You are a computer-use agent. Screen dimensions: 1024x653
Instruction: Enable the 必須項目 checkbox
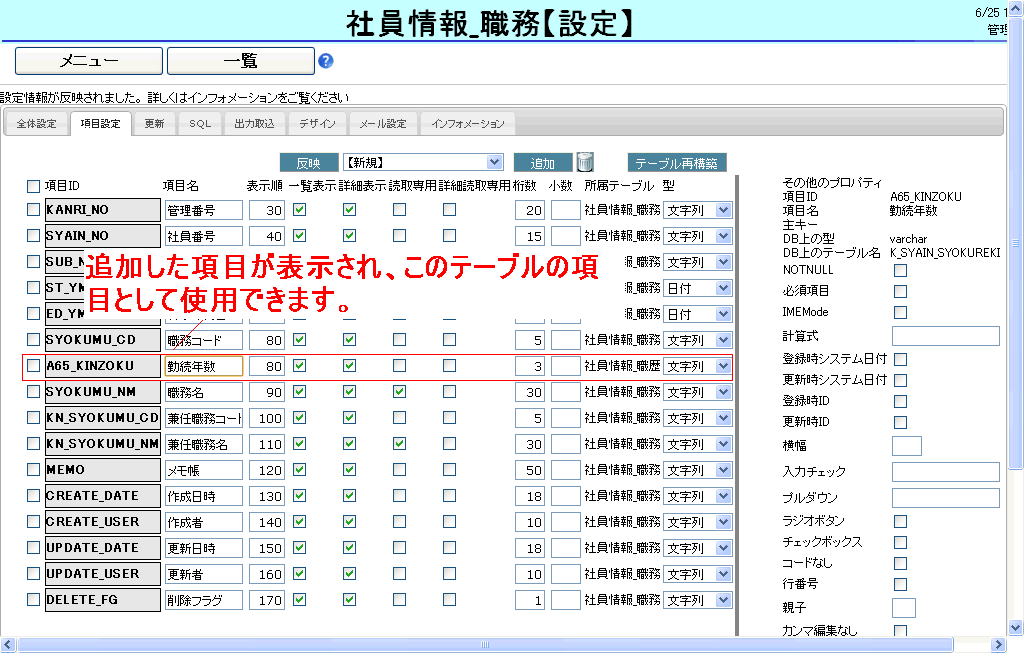point(900,291)
